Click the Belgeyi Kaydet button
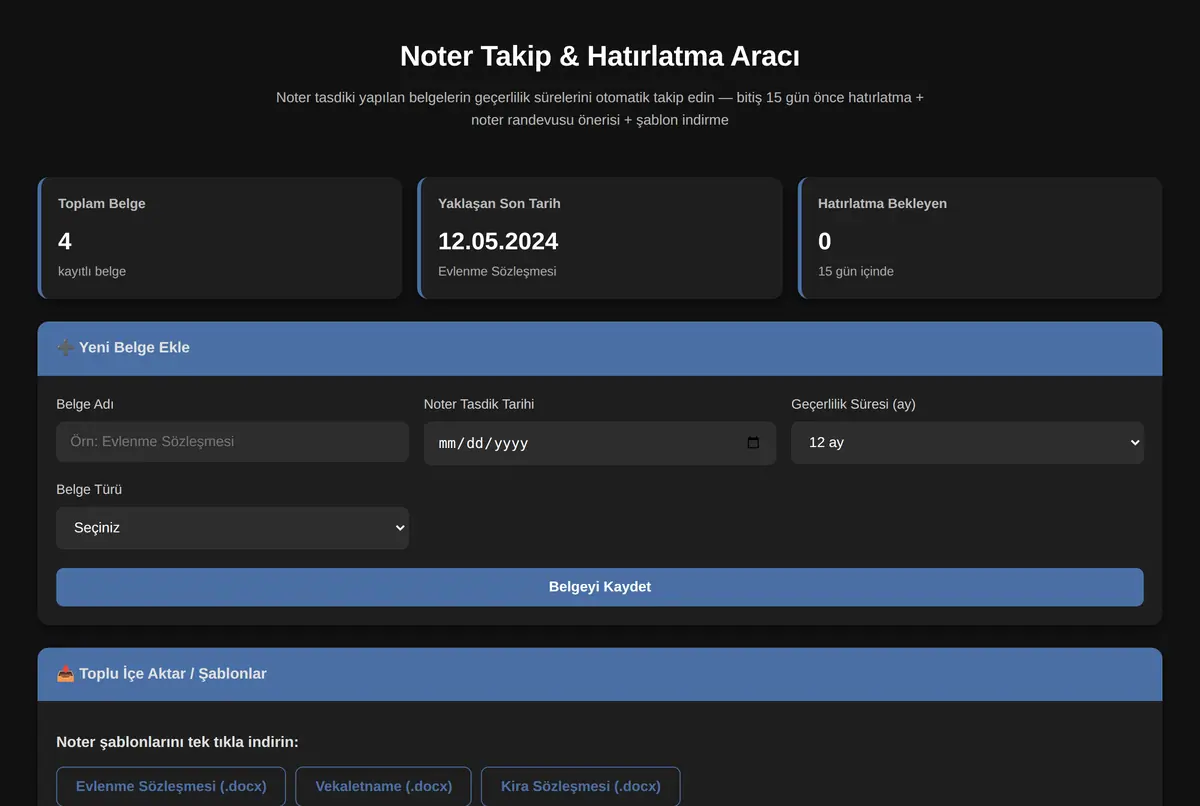Image resolution: width=1200 pixels, height=806 pixels. [x=600, y=587]
